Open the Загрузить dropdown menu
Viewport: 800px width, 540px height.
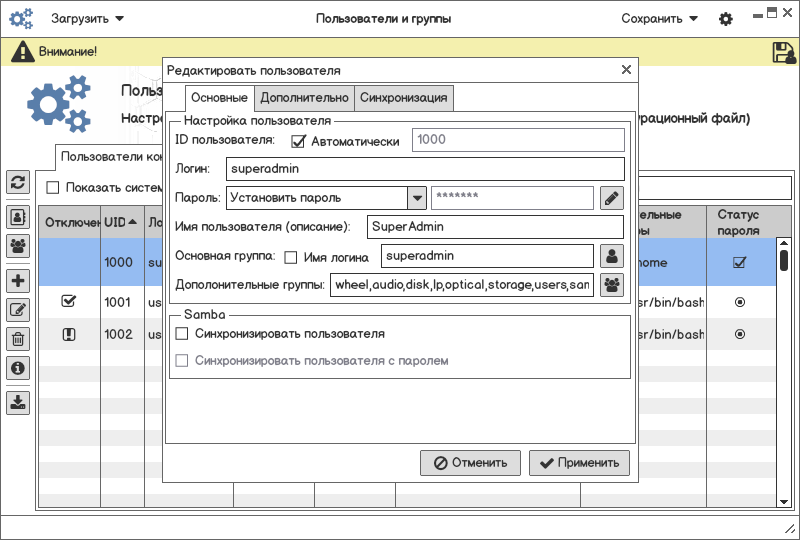pyautogui.click(x=87, y=19)
